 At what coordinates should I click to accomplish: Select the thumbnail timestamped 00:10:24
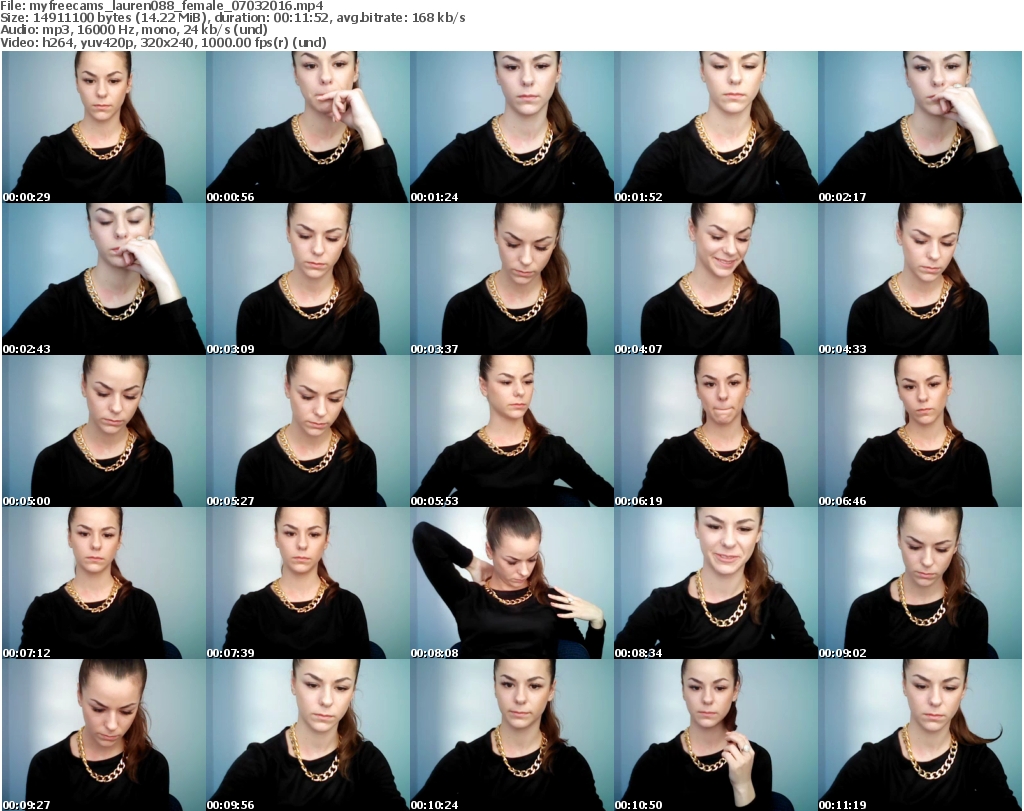511,735
